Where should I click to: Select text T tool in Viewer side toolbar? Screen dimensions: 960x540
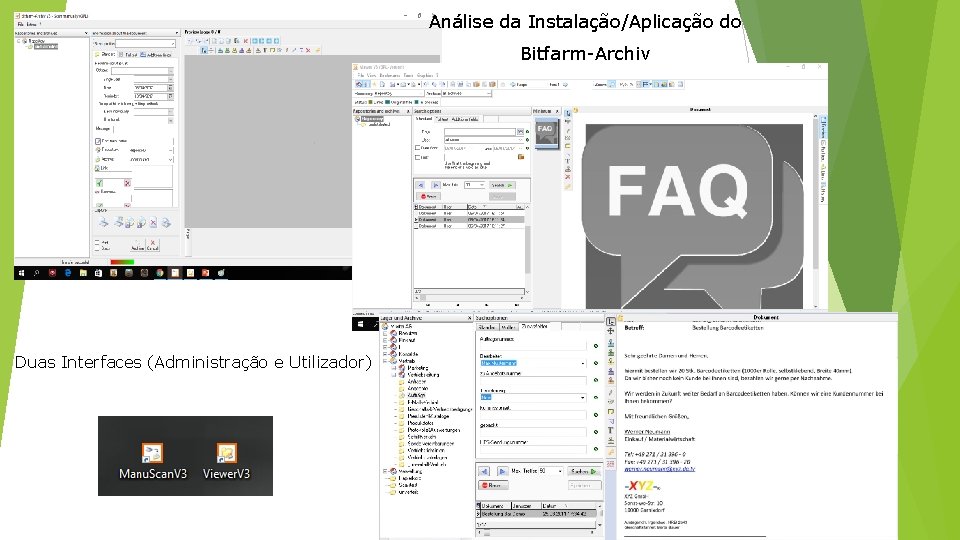coord(568,161)
